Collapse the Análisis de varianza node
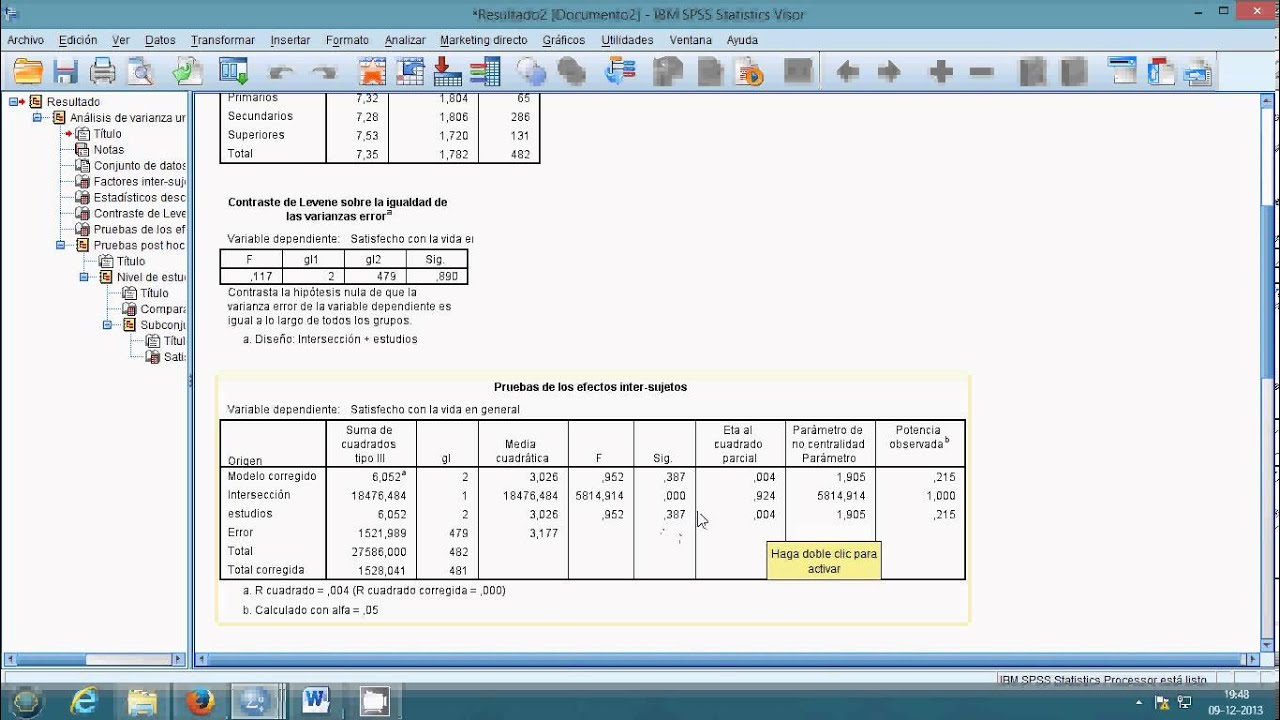 click(x=37, y=117)
